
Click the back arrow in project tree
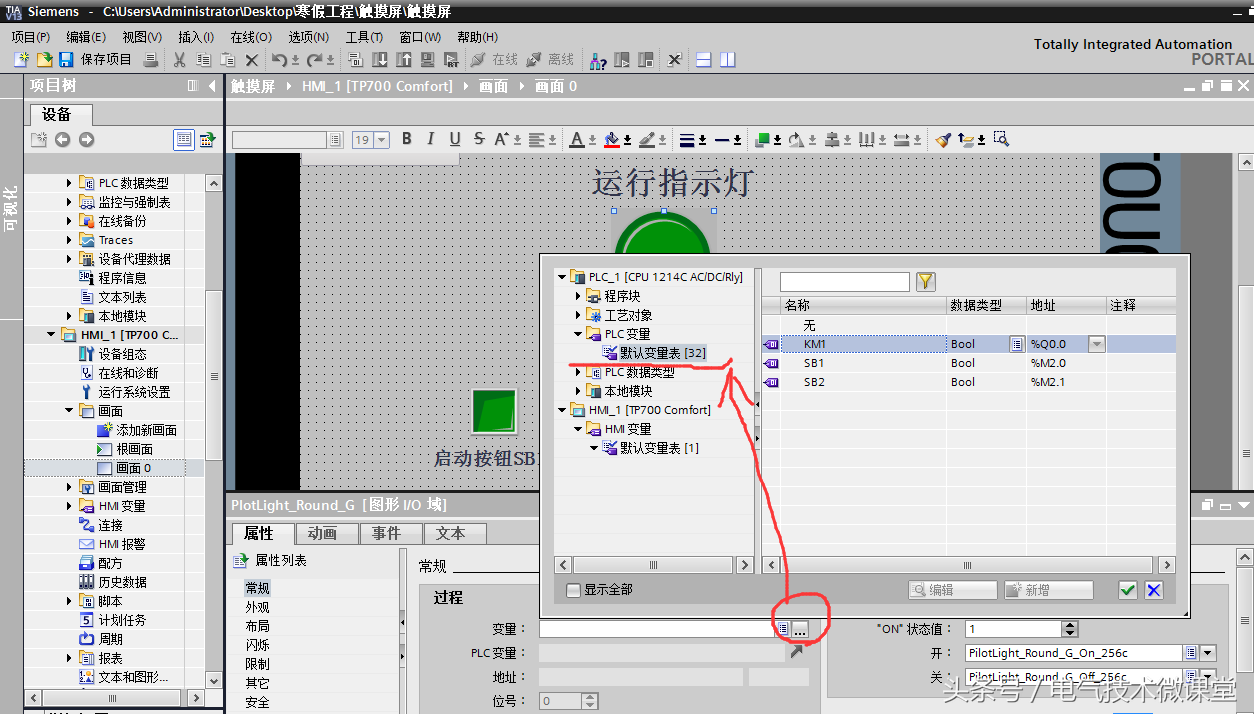pyautogui.click(x=62, y=139)
